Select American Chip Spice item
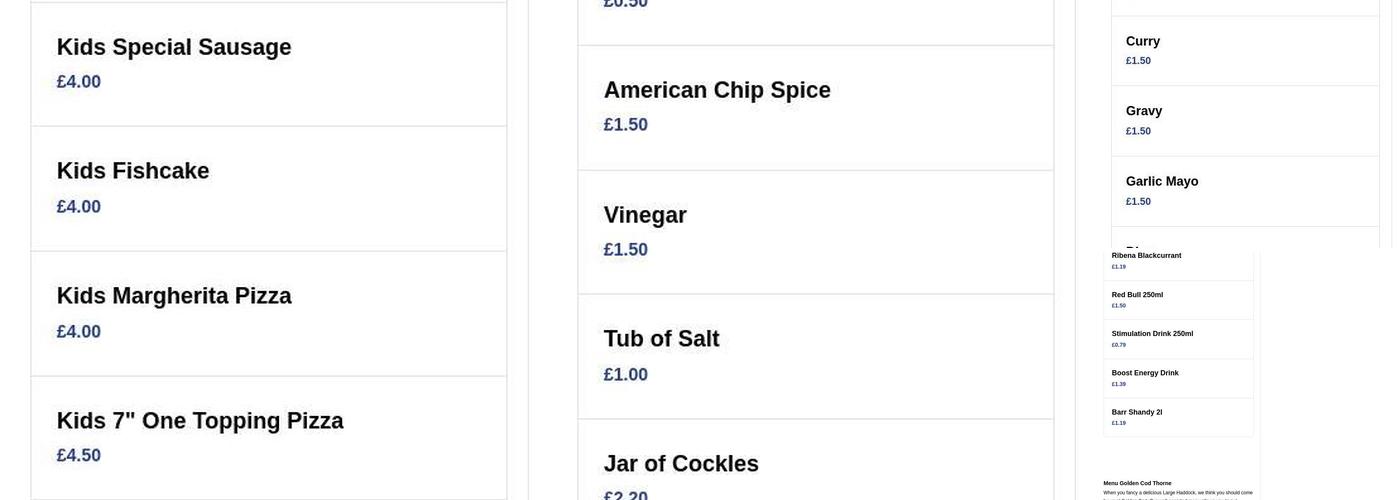 tap(717, 91)
